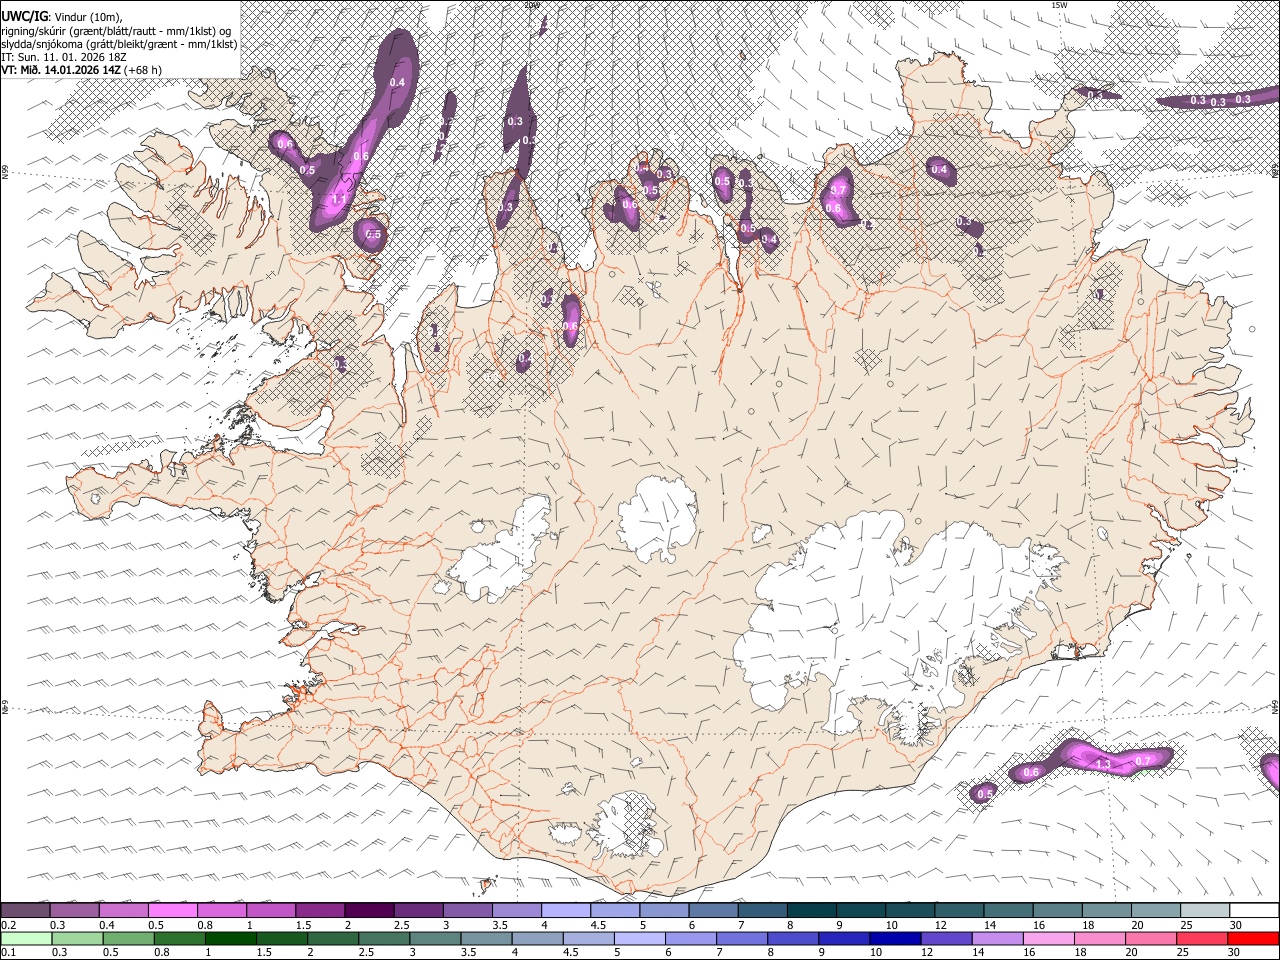The height and width of the screenshot is (960, 1280).
Task: Click the 1.3 precipitation value off southeast coast
Action: tap(1104, 764)
